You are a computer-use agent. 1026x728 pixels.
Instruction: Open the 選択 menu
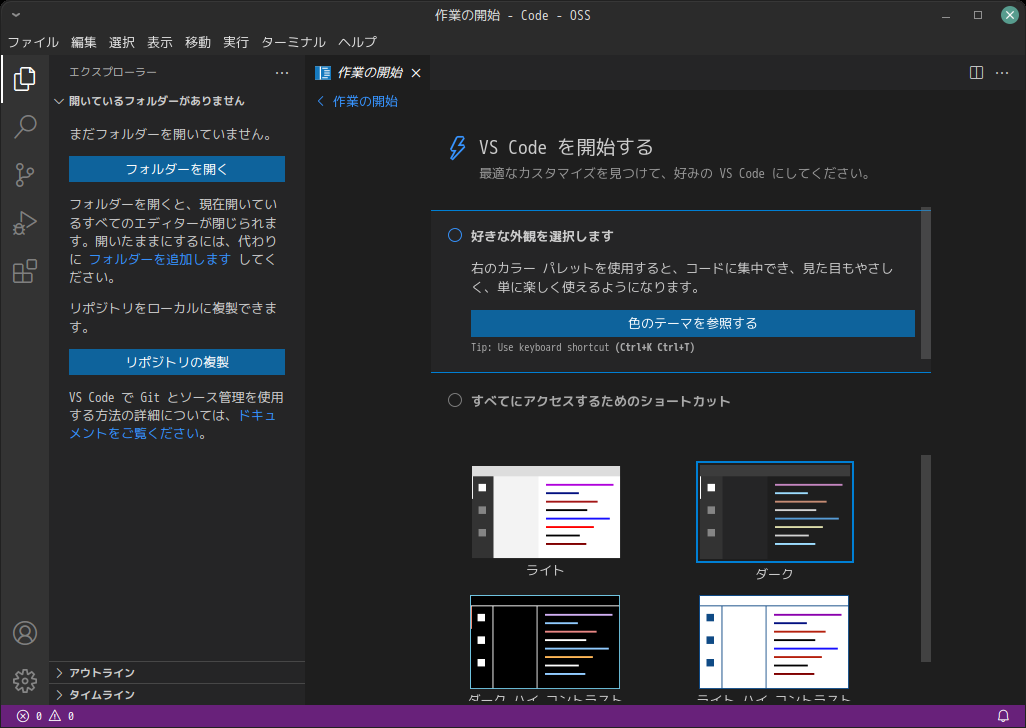pyautogui.click(x=122, y=42)
